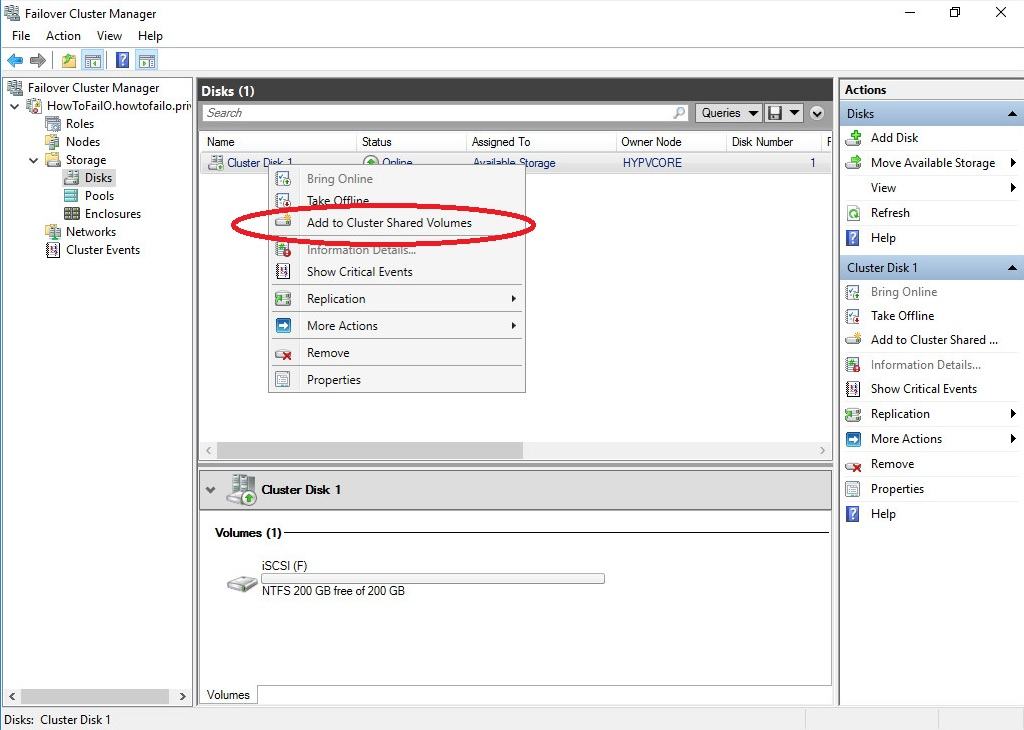Click the Refresh icon in Actions pane

pyautogui.click(x=854, y=213)
